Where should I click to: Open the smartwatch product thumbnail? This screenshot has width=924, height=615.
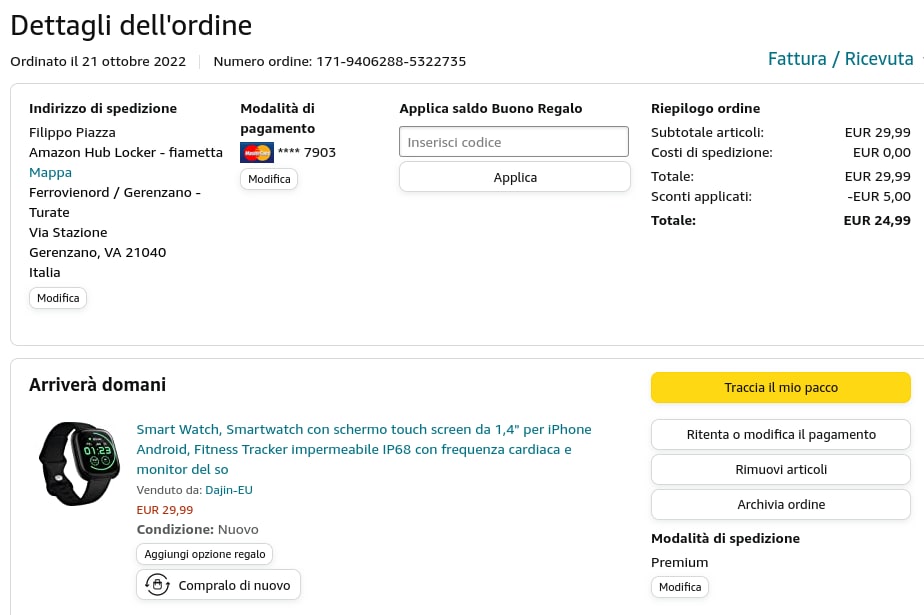tap(80, 463)
